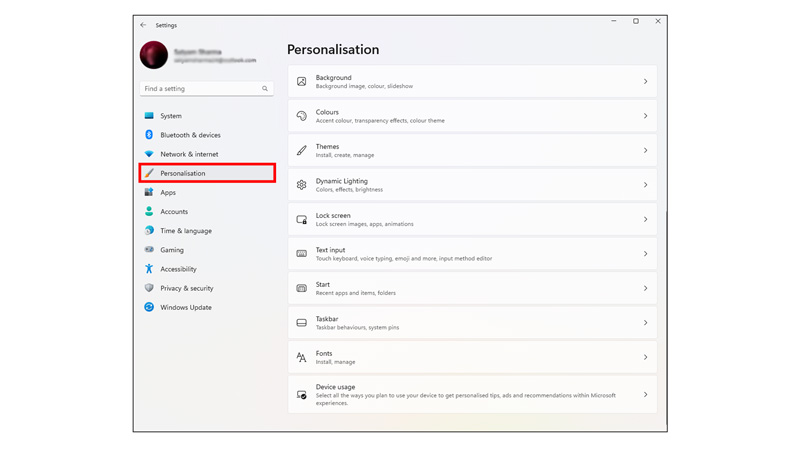Click the Time & language globe icon
Viewport: 800px width, 450px height.
tap(149, 231)
